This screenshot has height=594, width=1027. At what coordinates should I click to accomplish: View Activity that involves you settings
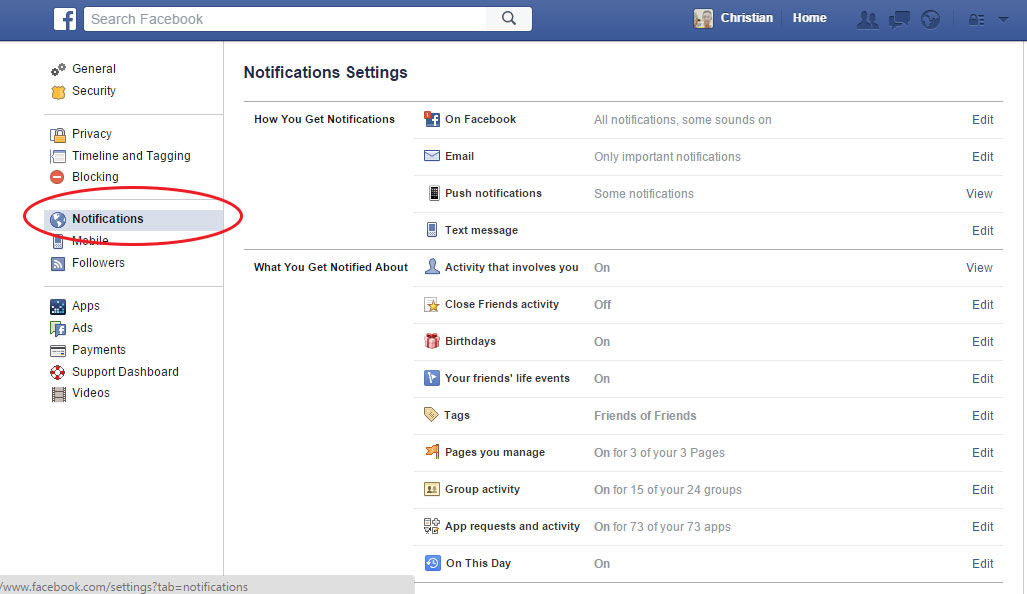(x=979, y=268)
